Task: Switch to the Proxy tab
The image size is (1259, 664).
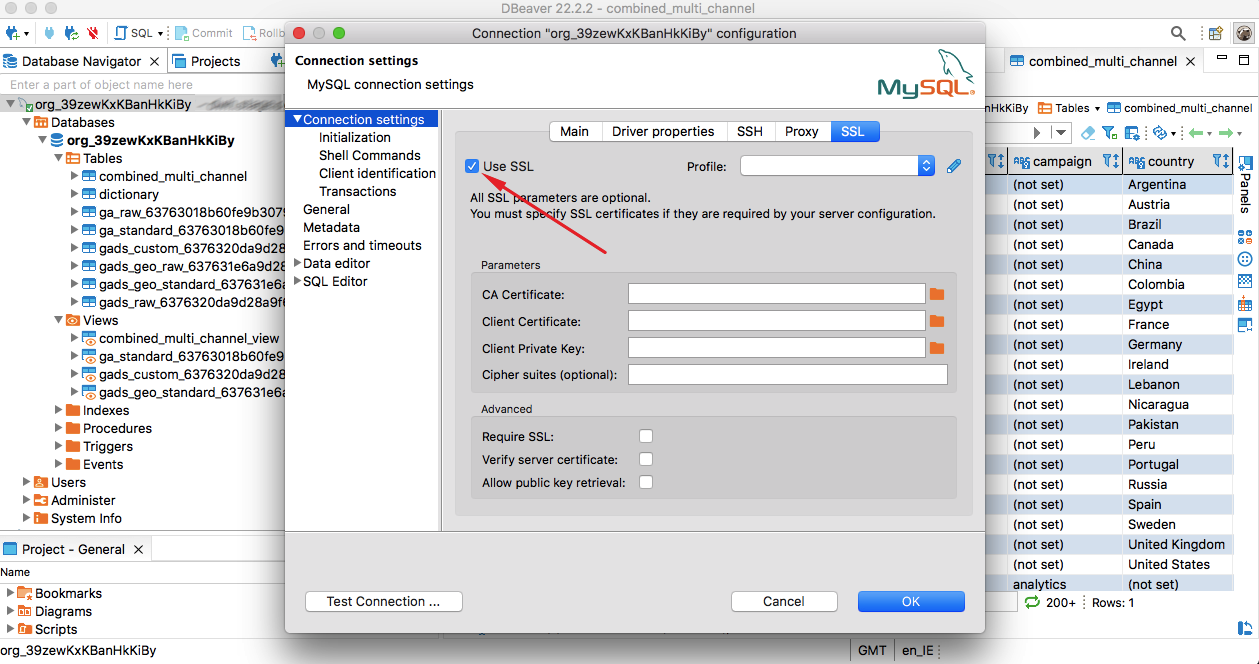Action: (802, 131)
